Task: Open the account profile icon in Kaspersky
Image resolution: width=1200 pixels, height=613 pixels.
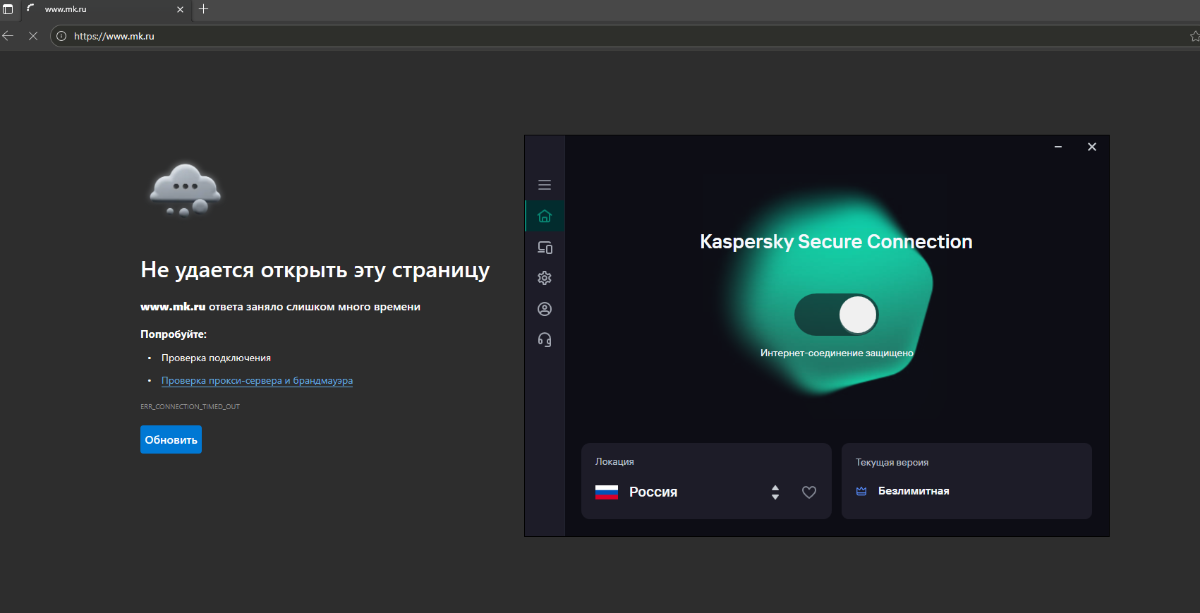Action: click(545, 309)
